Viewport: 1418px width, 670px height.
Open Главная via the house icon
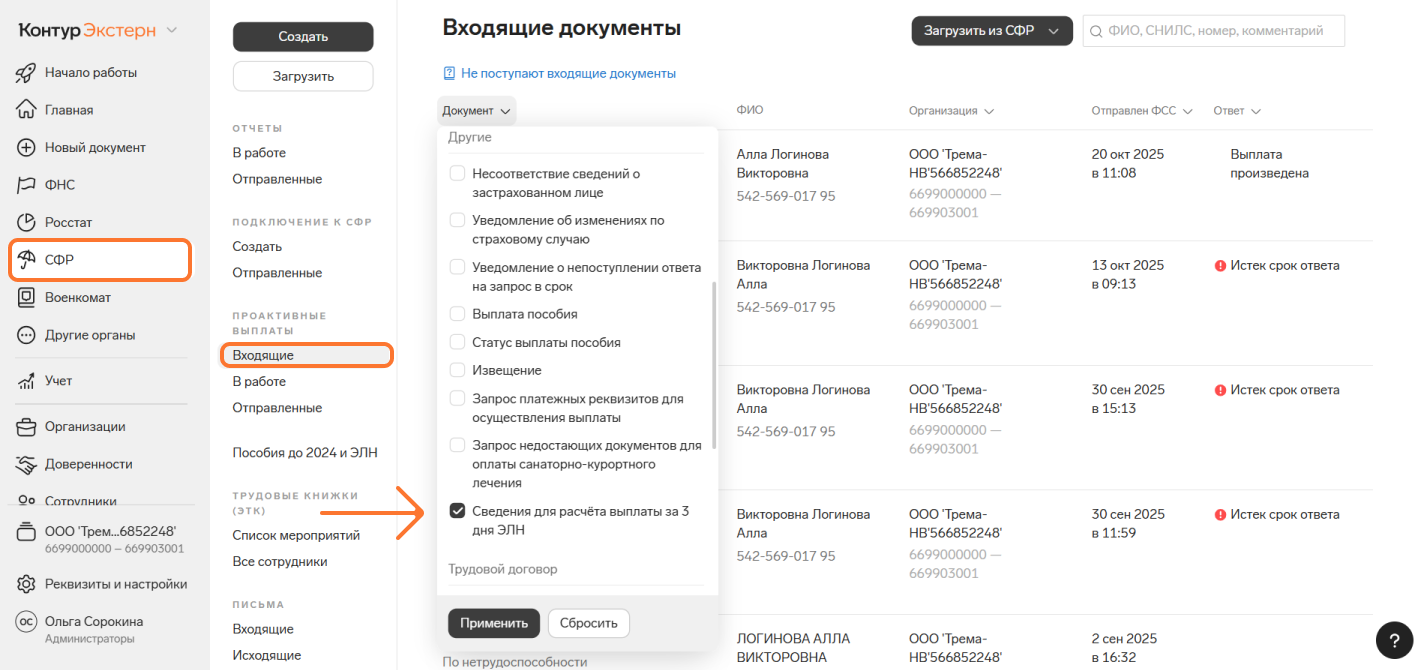(27, 110)
